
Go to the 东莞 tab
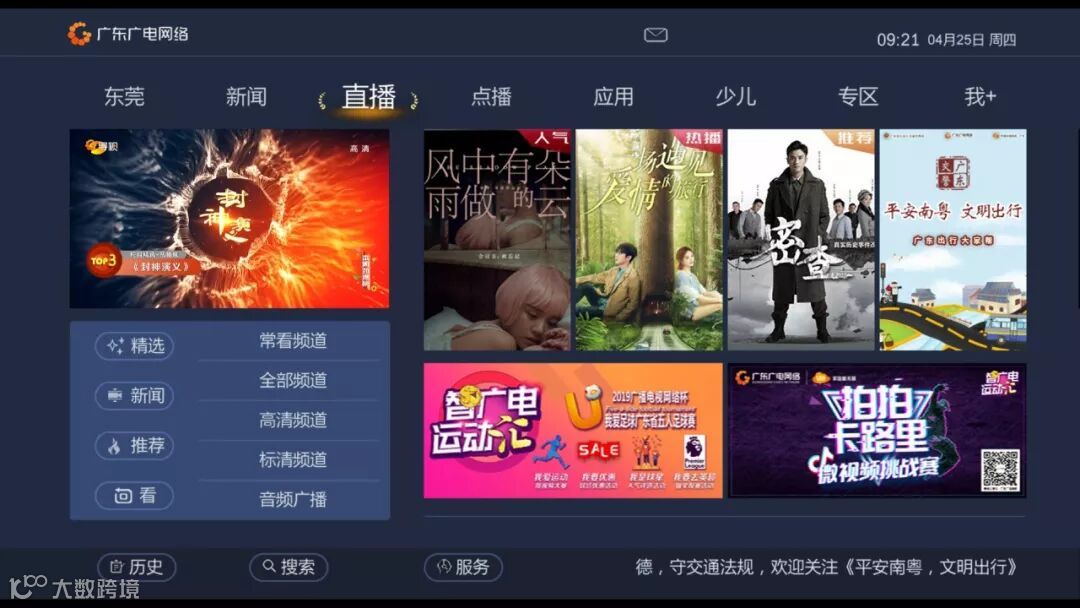(x=124, y=96)
